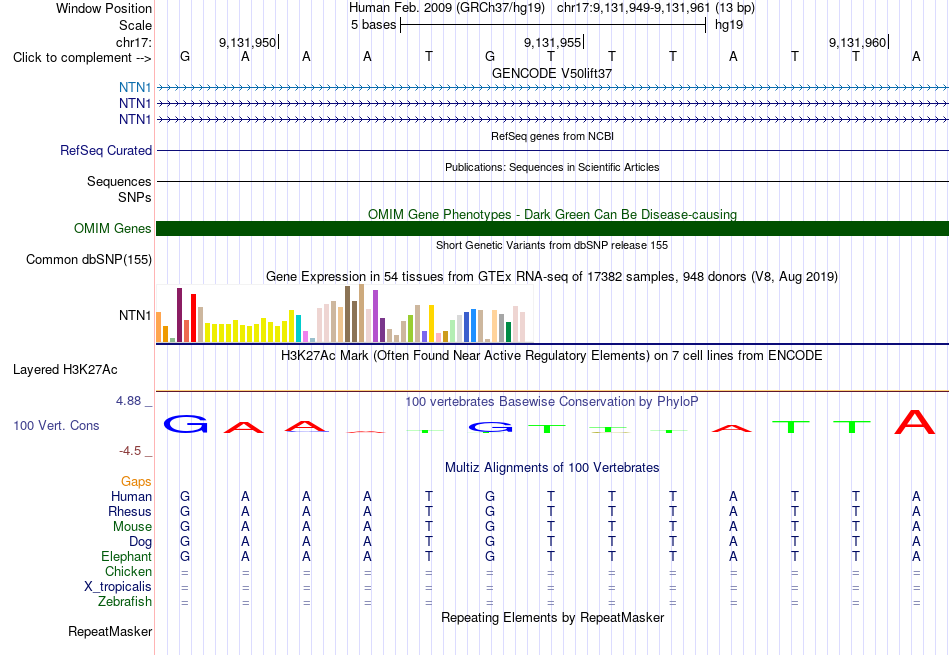Click the hg19 label by scale bar

(729, 25)
